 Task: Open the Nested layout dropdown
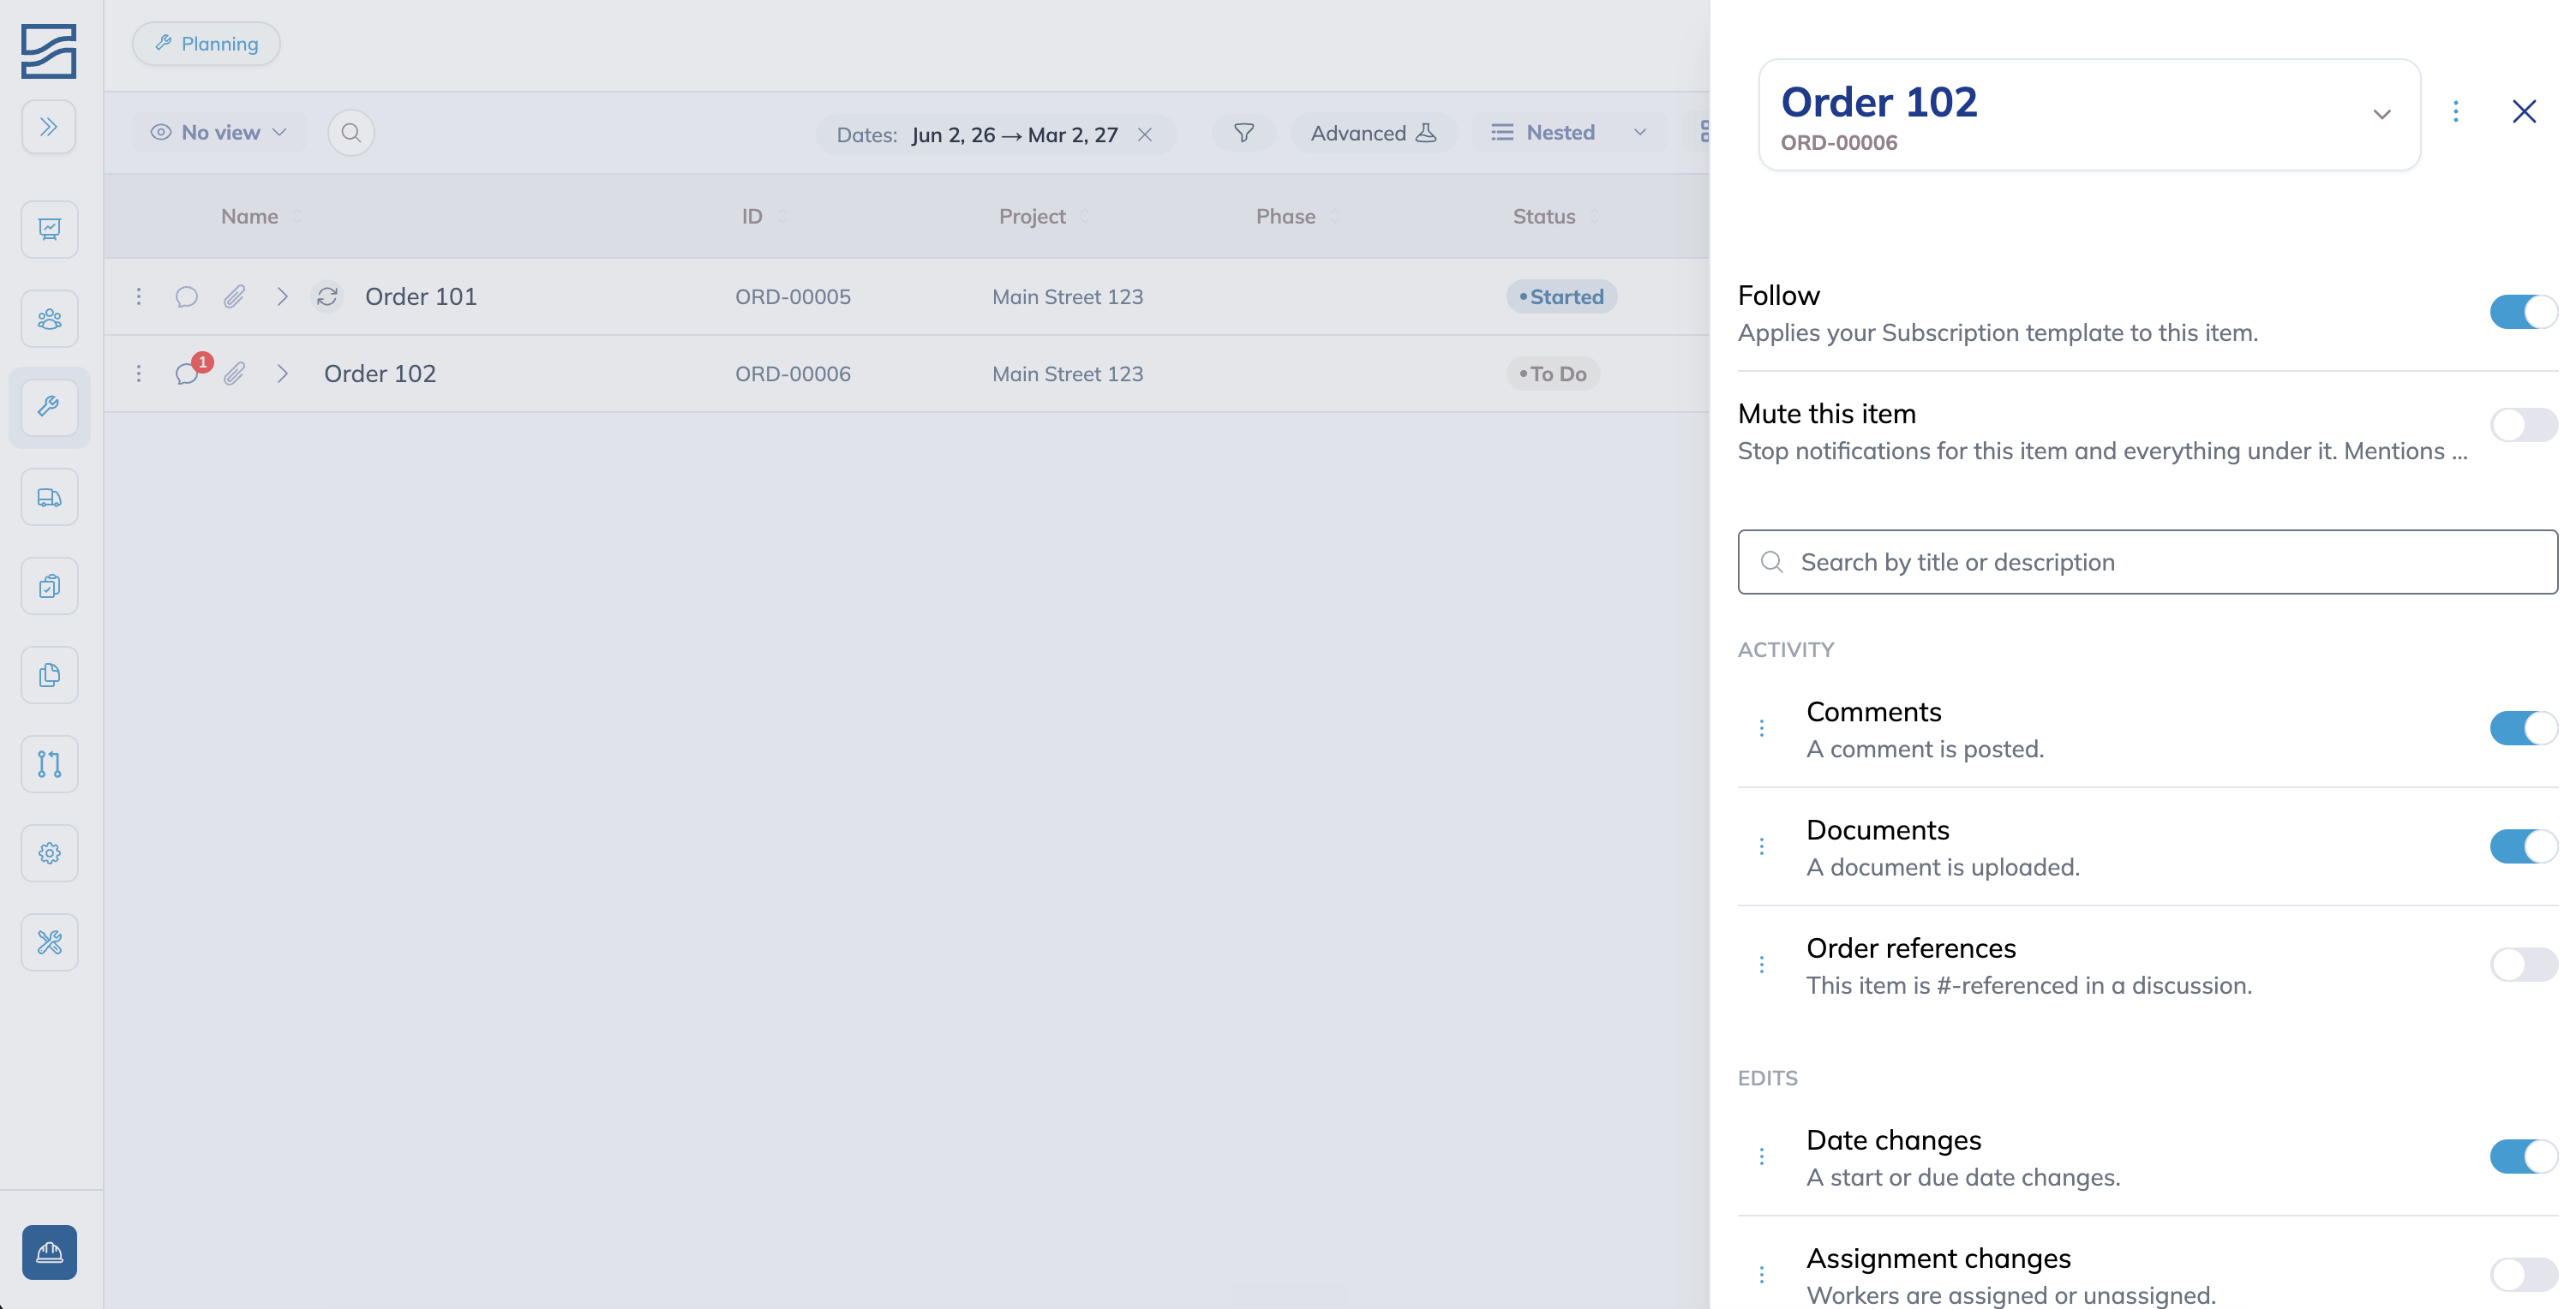[1569, 133]
